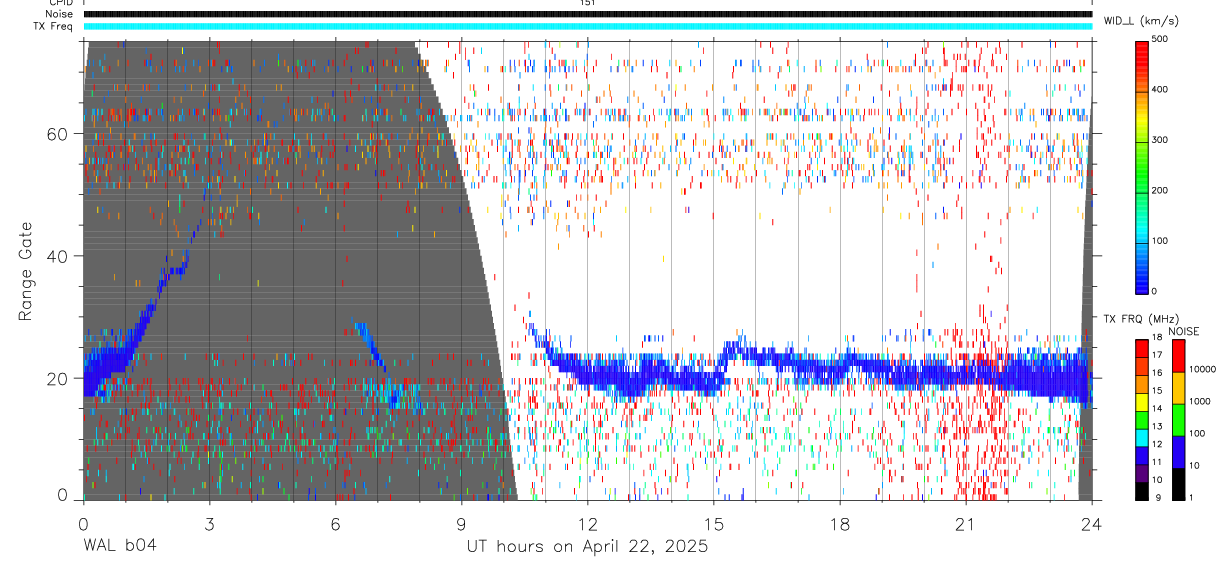1228x567 pixels.
Task: Click the cyan TX Freq indicator bar
Action: 587,26
